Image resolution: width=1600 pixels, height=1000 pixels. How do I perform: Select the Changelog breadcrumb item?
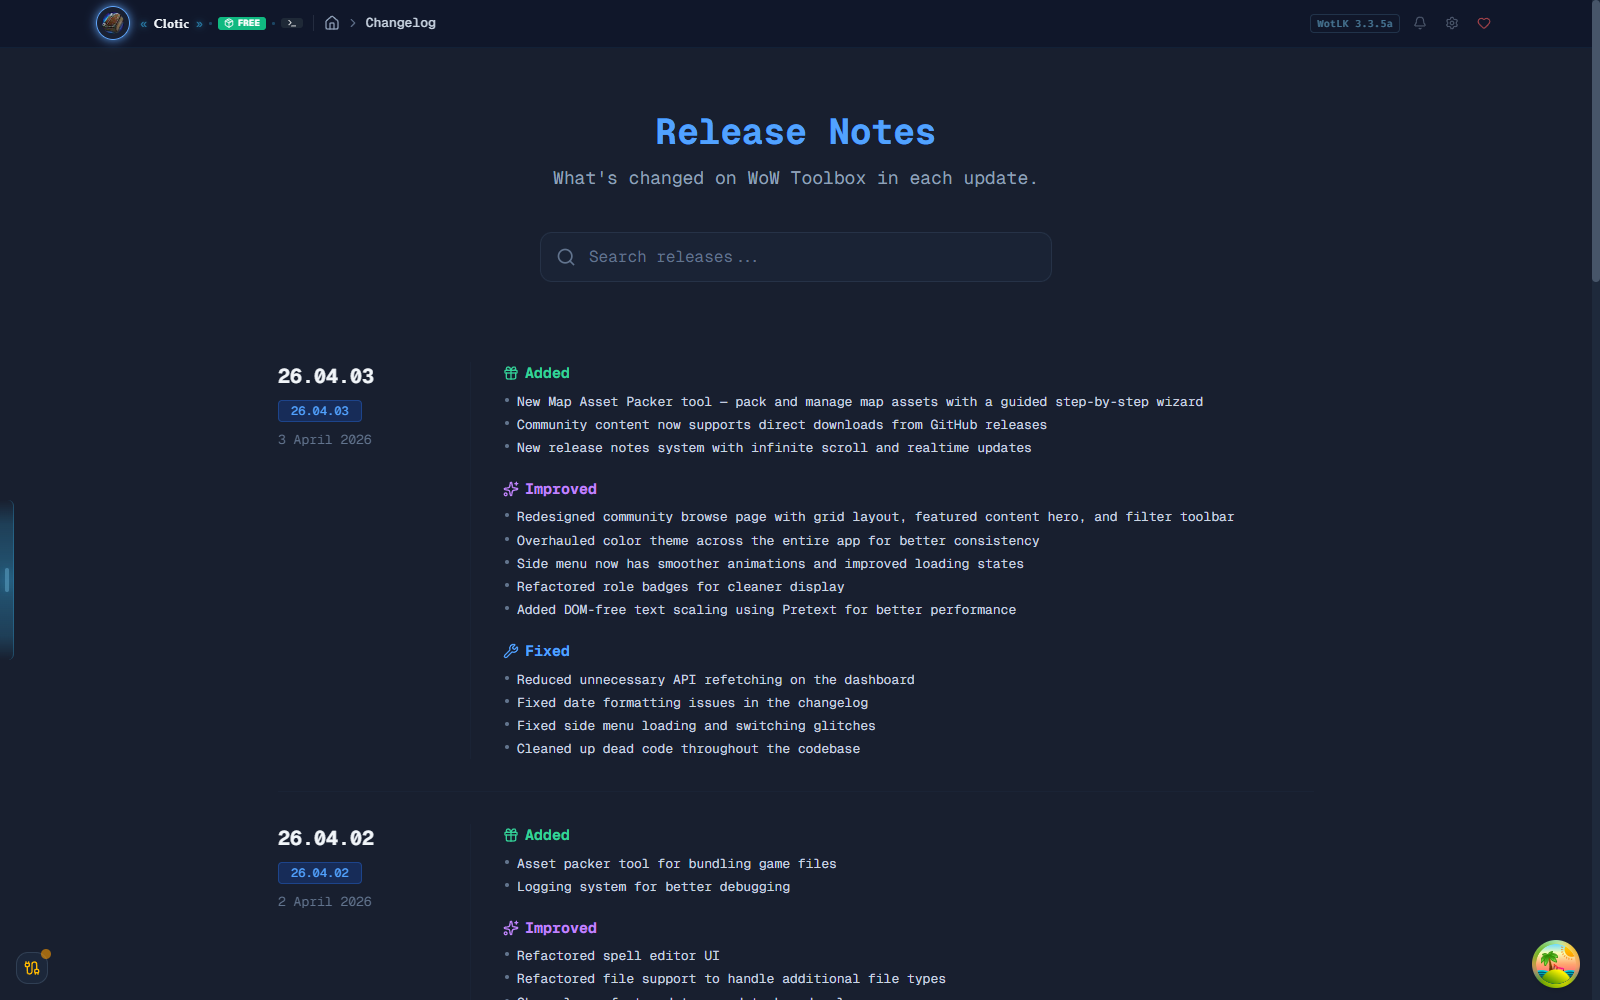(400, 22)
